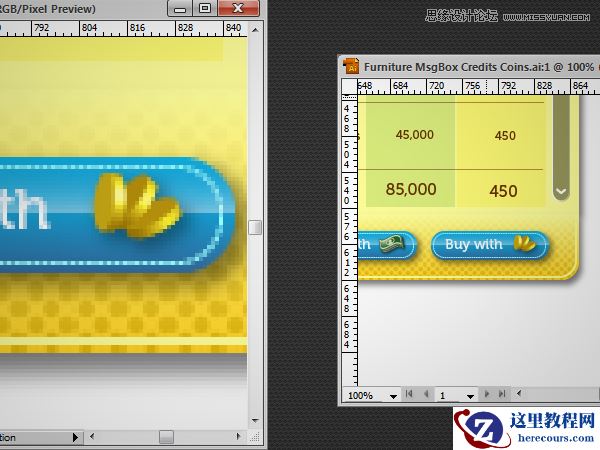Click the Buy with coins button
The width and height of the screenshot is (600, 450).
pyautogui.click(x=490, y=245)
